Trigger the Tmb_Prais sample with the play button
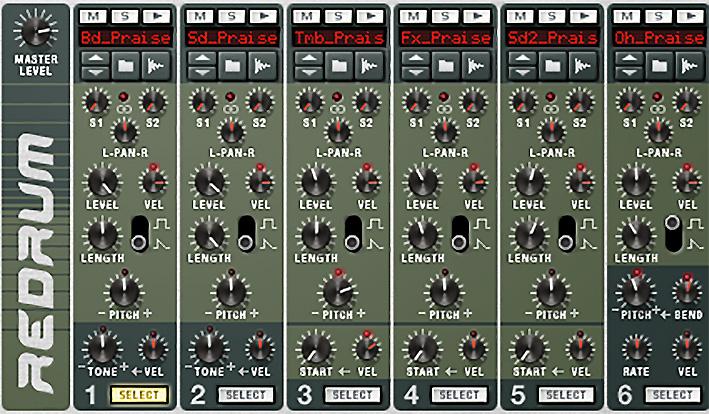The height and width of the screenshot is (414, 709). pos(370,16)
